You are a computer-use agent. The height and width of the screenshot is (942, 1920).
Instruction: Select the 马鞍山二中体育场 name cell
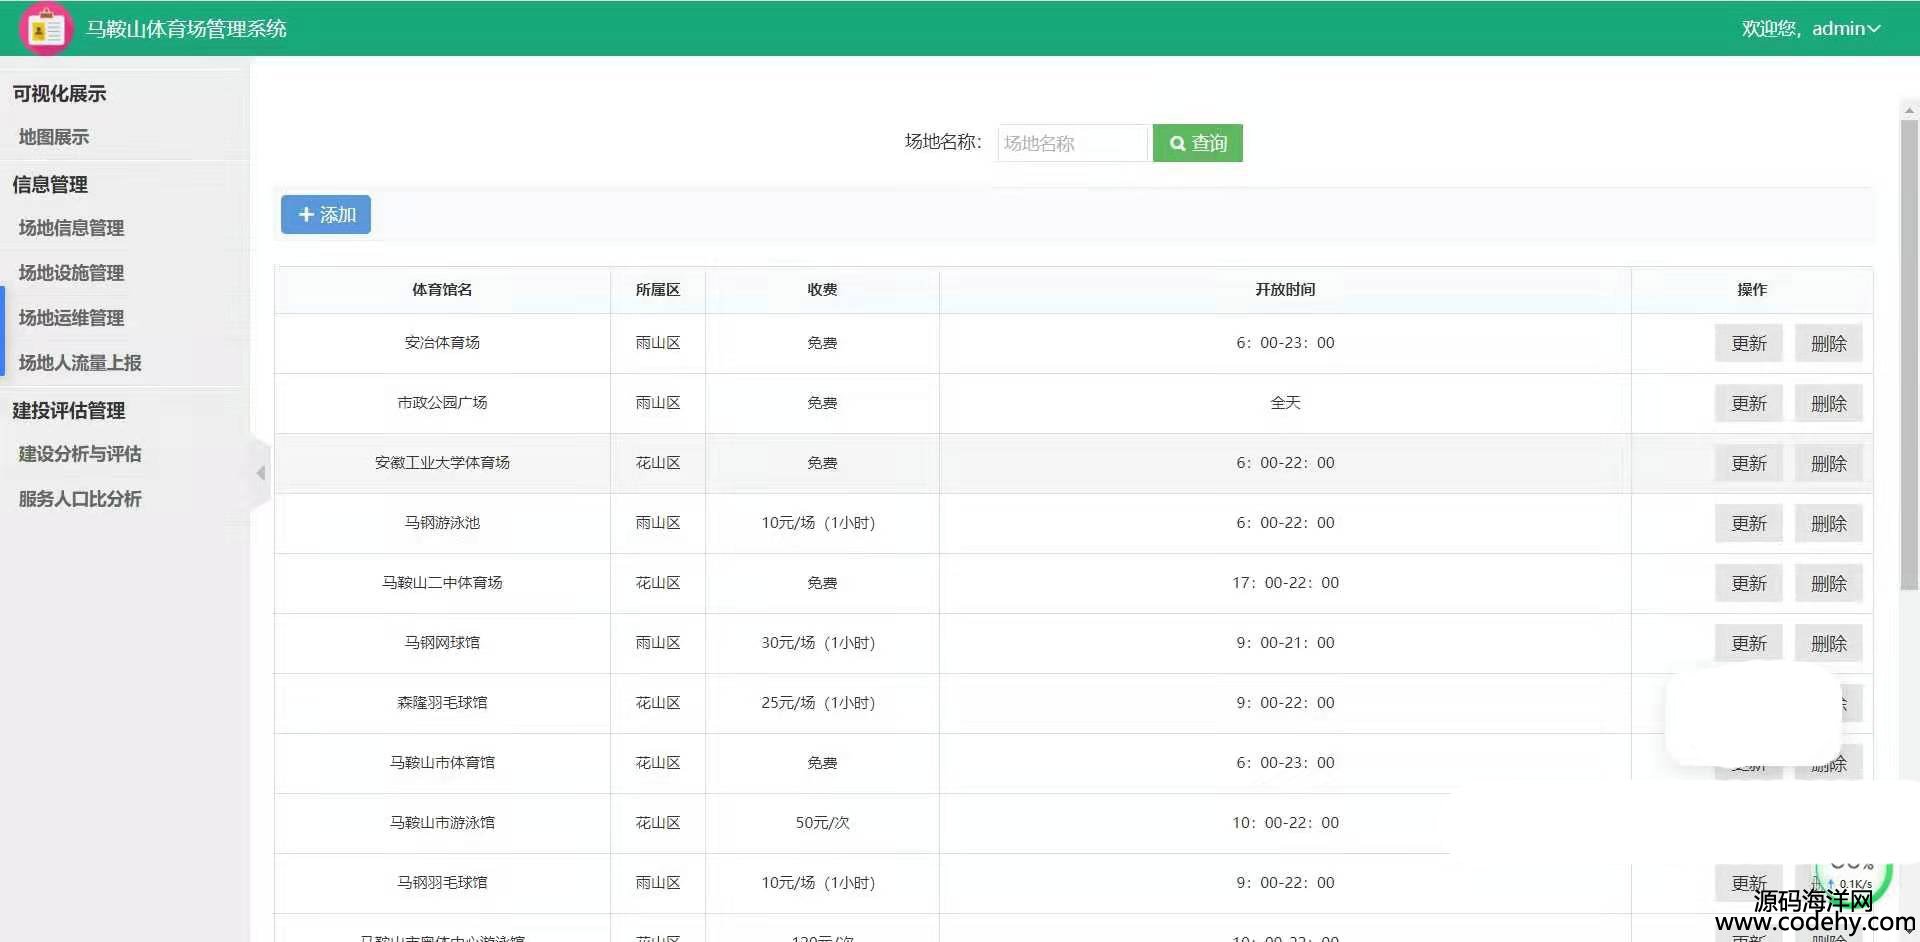coord(442,583)
